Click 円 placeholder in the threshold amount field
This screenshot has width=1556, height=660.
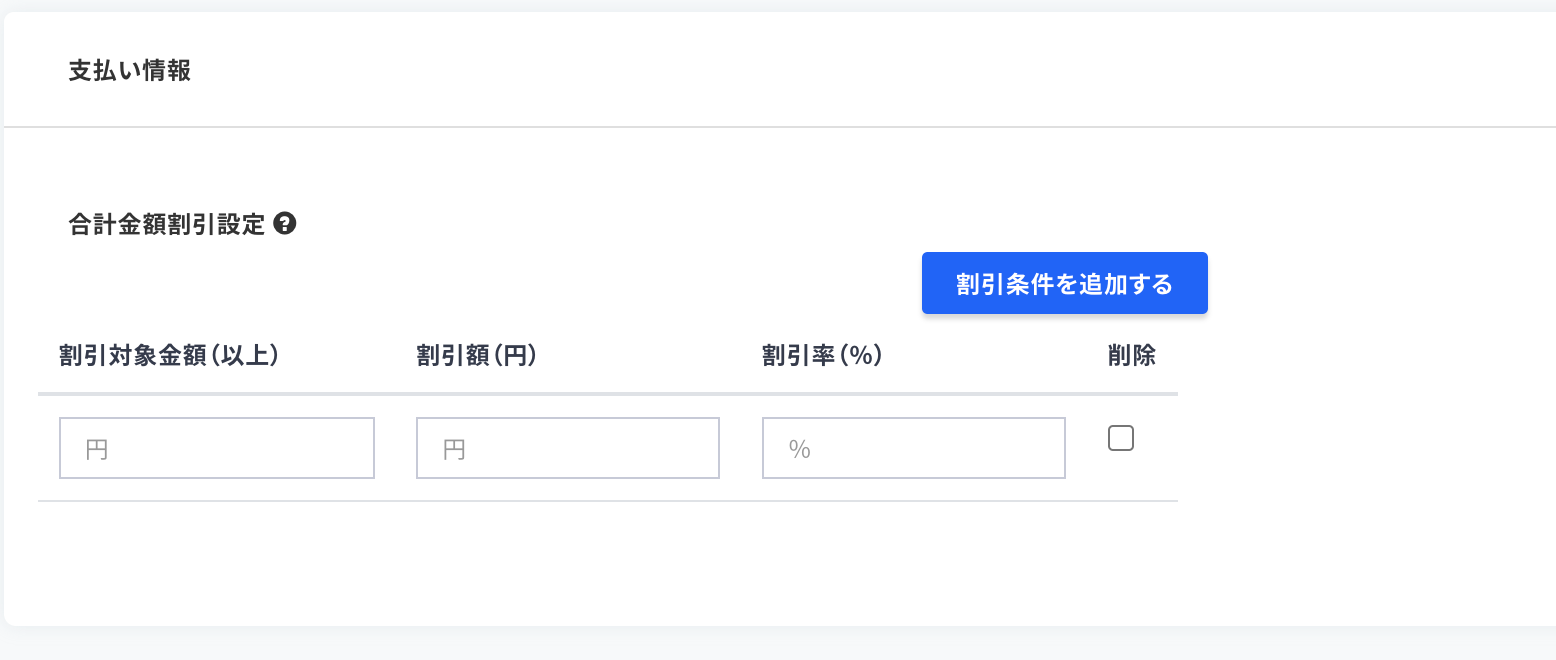click(x=97, y=449)
